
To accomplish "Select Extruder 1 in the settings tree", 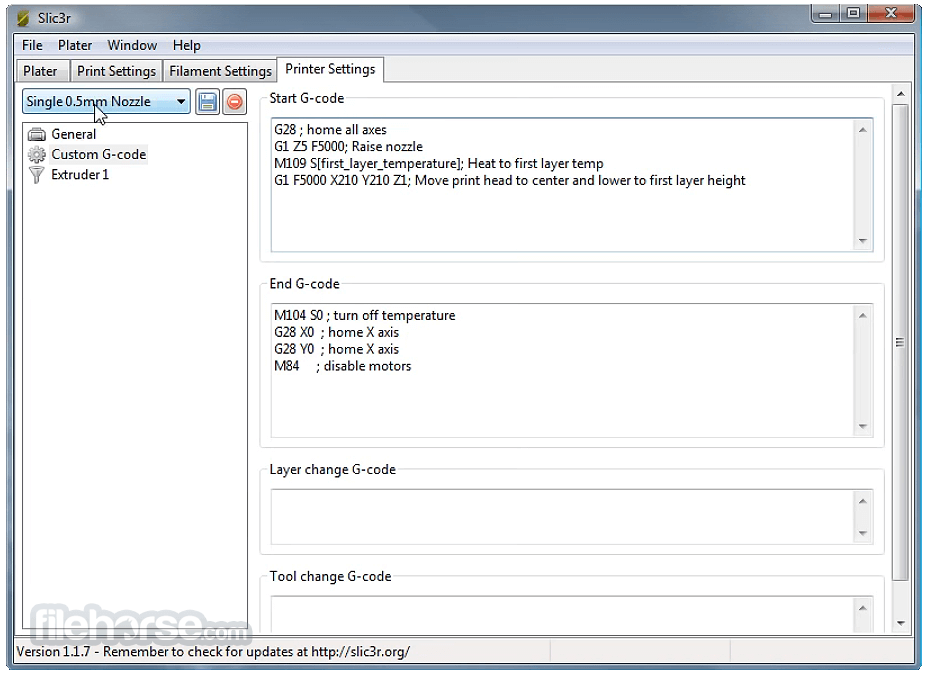I will click(x=80, y=175).
